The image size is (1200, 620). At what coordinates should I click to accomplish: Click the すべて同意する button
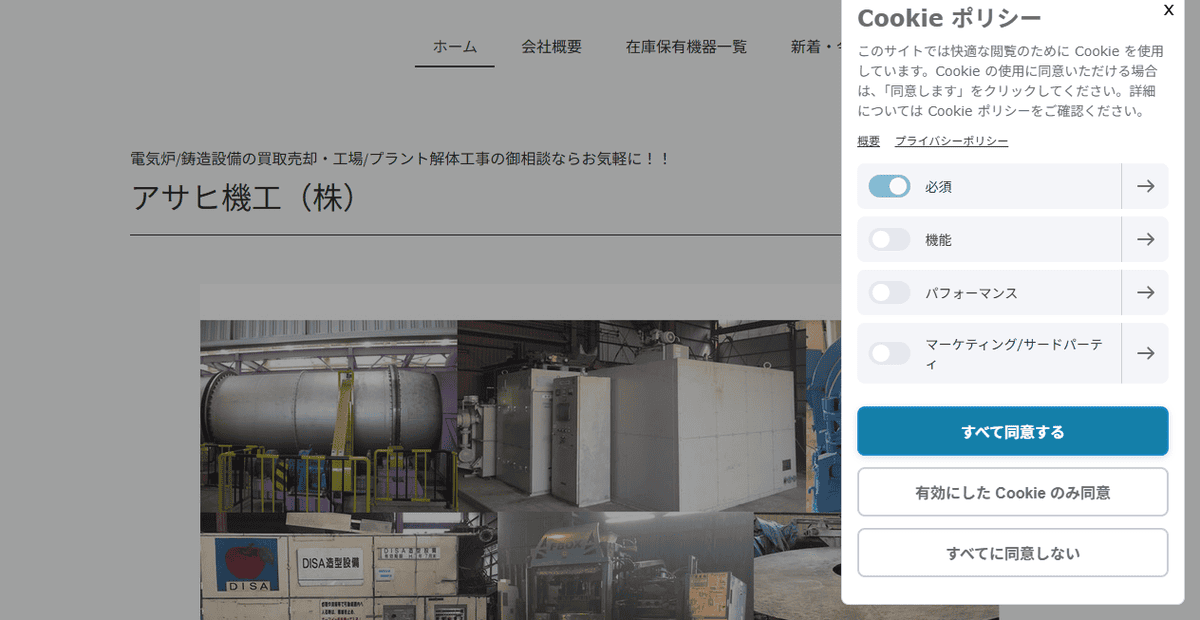coord(1012,431)
